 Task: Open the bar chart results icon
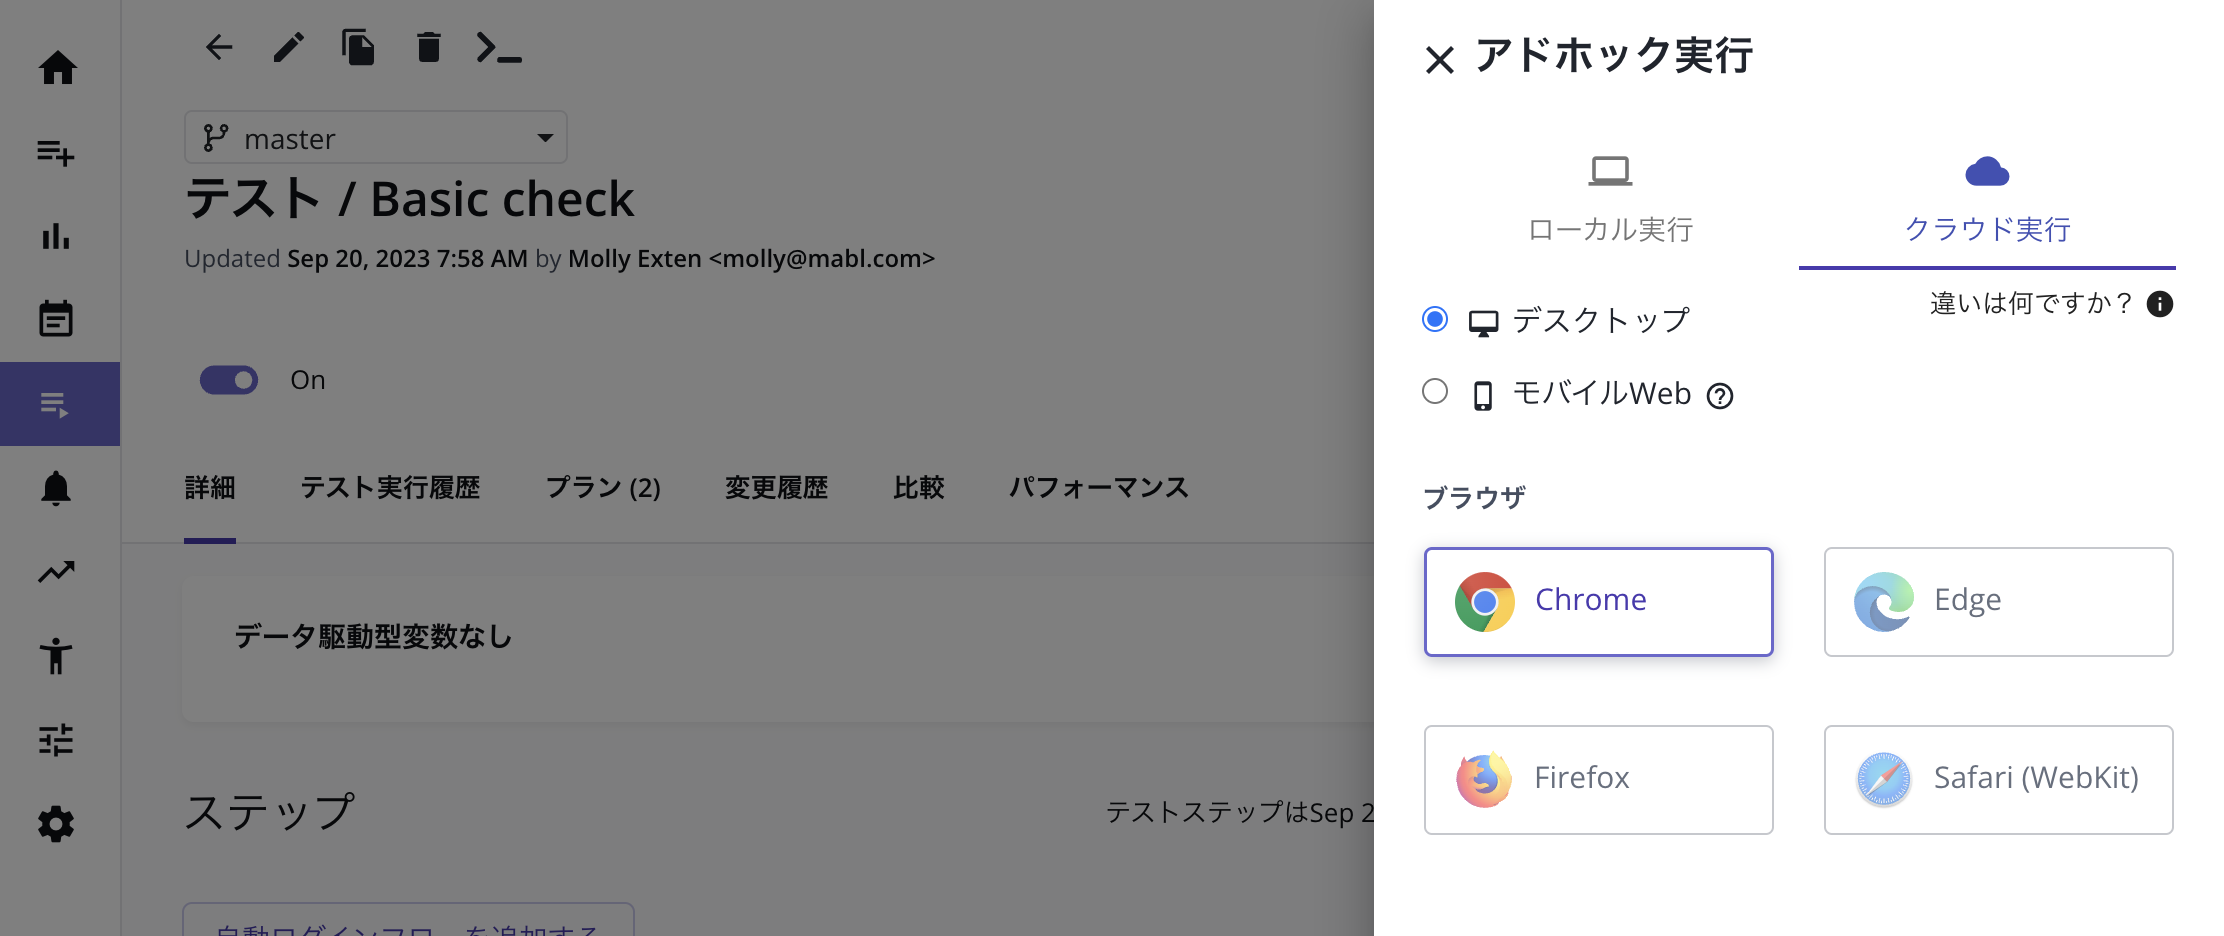coord(56,237)
